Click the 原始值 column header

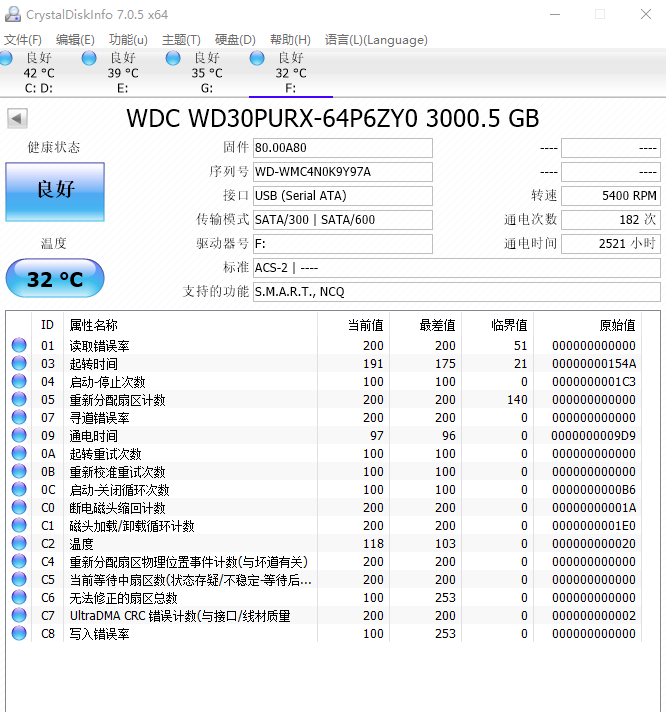pos(616,325)
